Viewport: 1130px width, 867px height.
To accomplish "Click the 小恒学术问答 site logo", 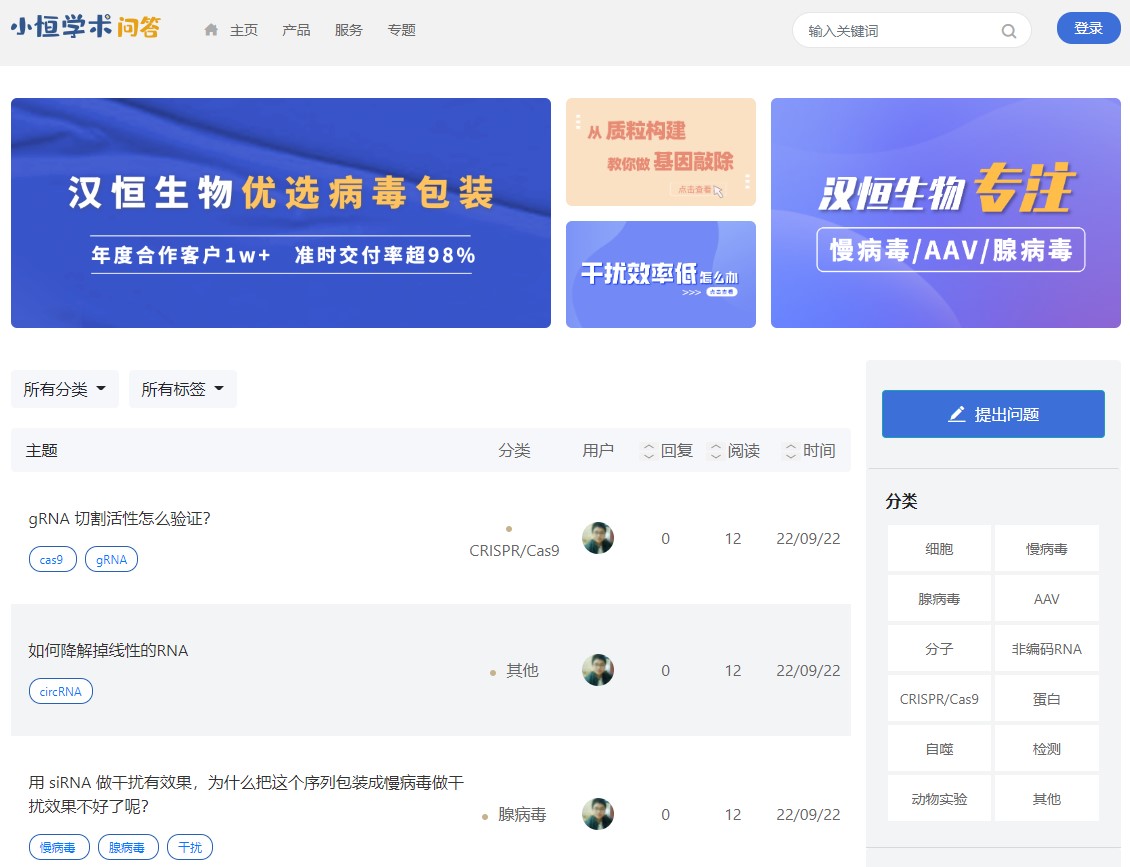I will [x=85, y=29].
